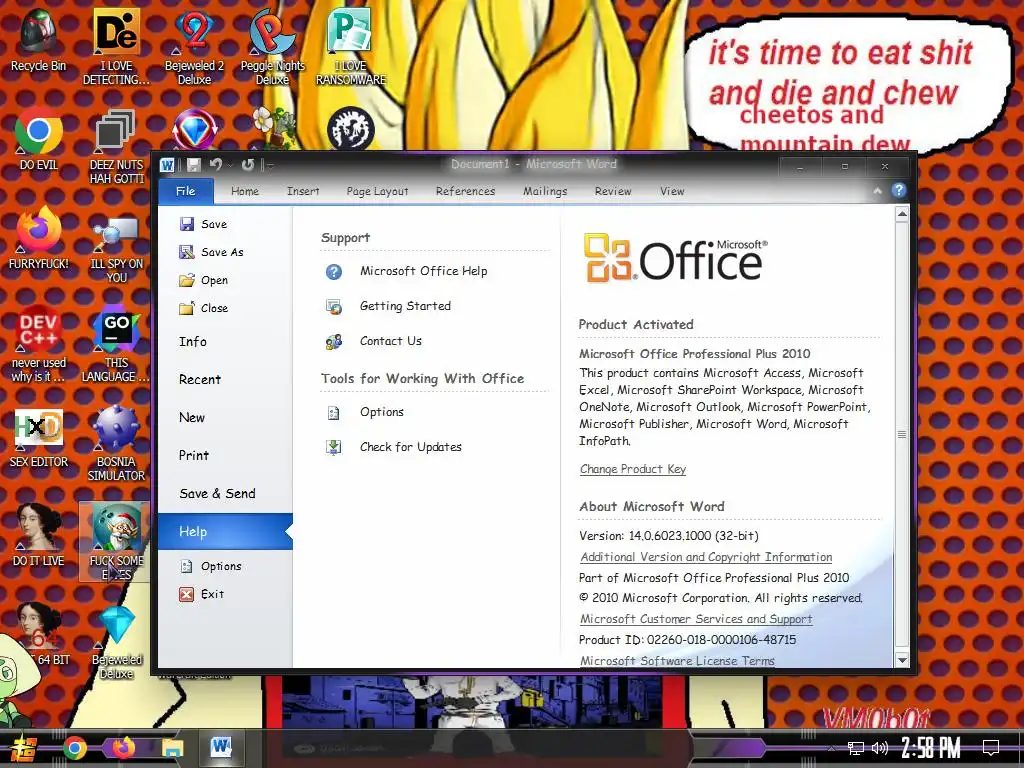Image resolution: width=1024 pixels, height=768 pixels.
Task: Open the Recycle Bin desktop icon
Action: [39, 40]
